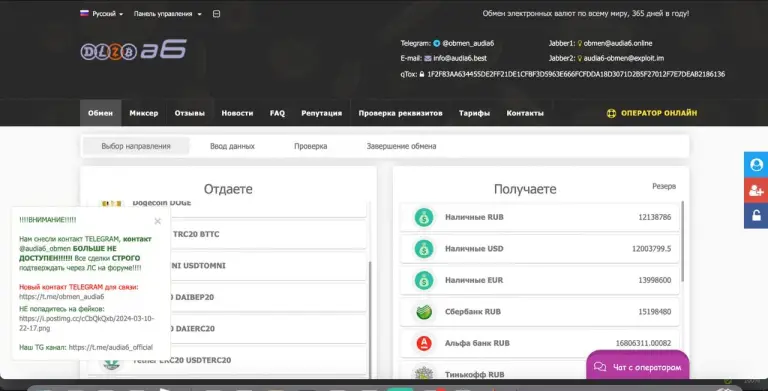Select the Ввод данных step tab
Viewport: 768px width, 391px height.
pyautogui.click(x=232, y=146)
